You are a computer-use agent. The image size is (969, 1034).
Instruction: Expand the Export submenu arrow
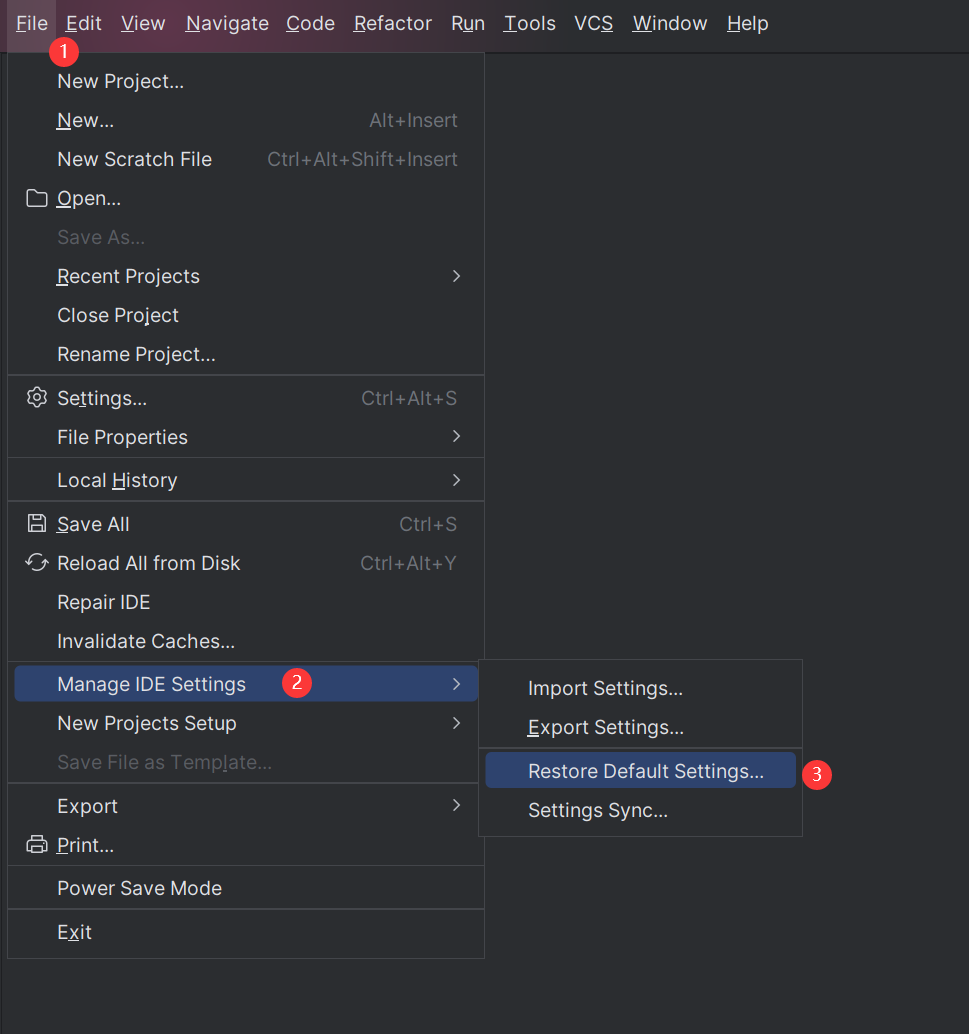tap(456, 806)
